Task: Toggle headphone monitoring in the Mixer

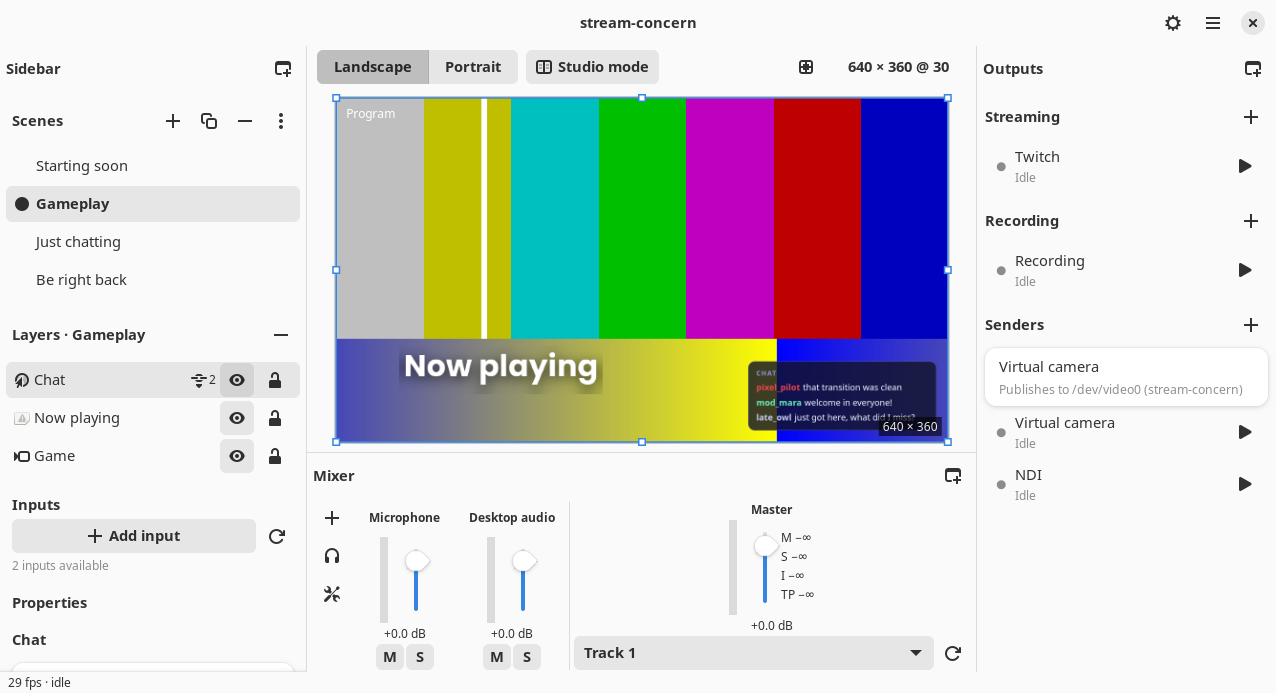Action: [332, 556]
